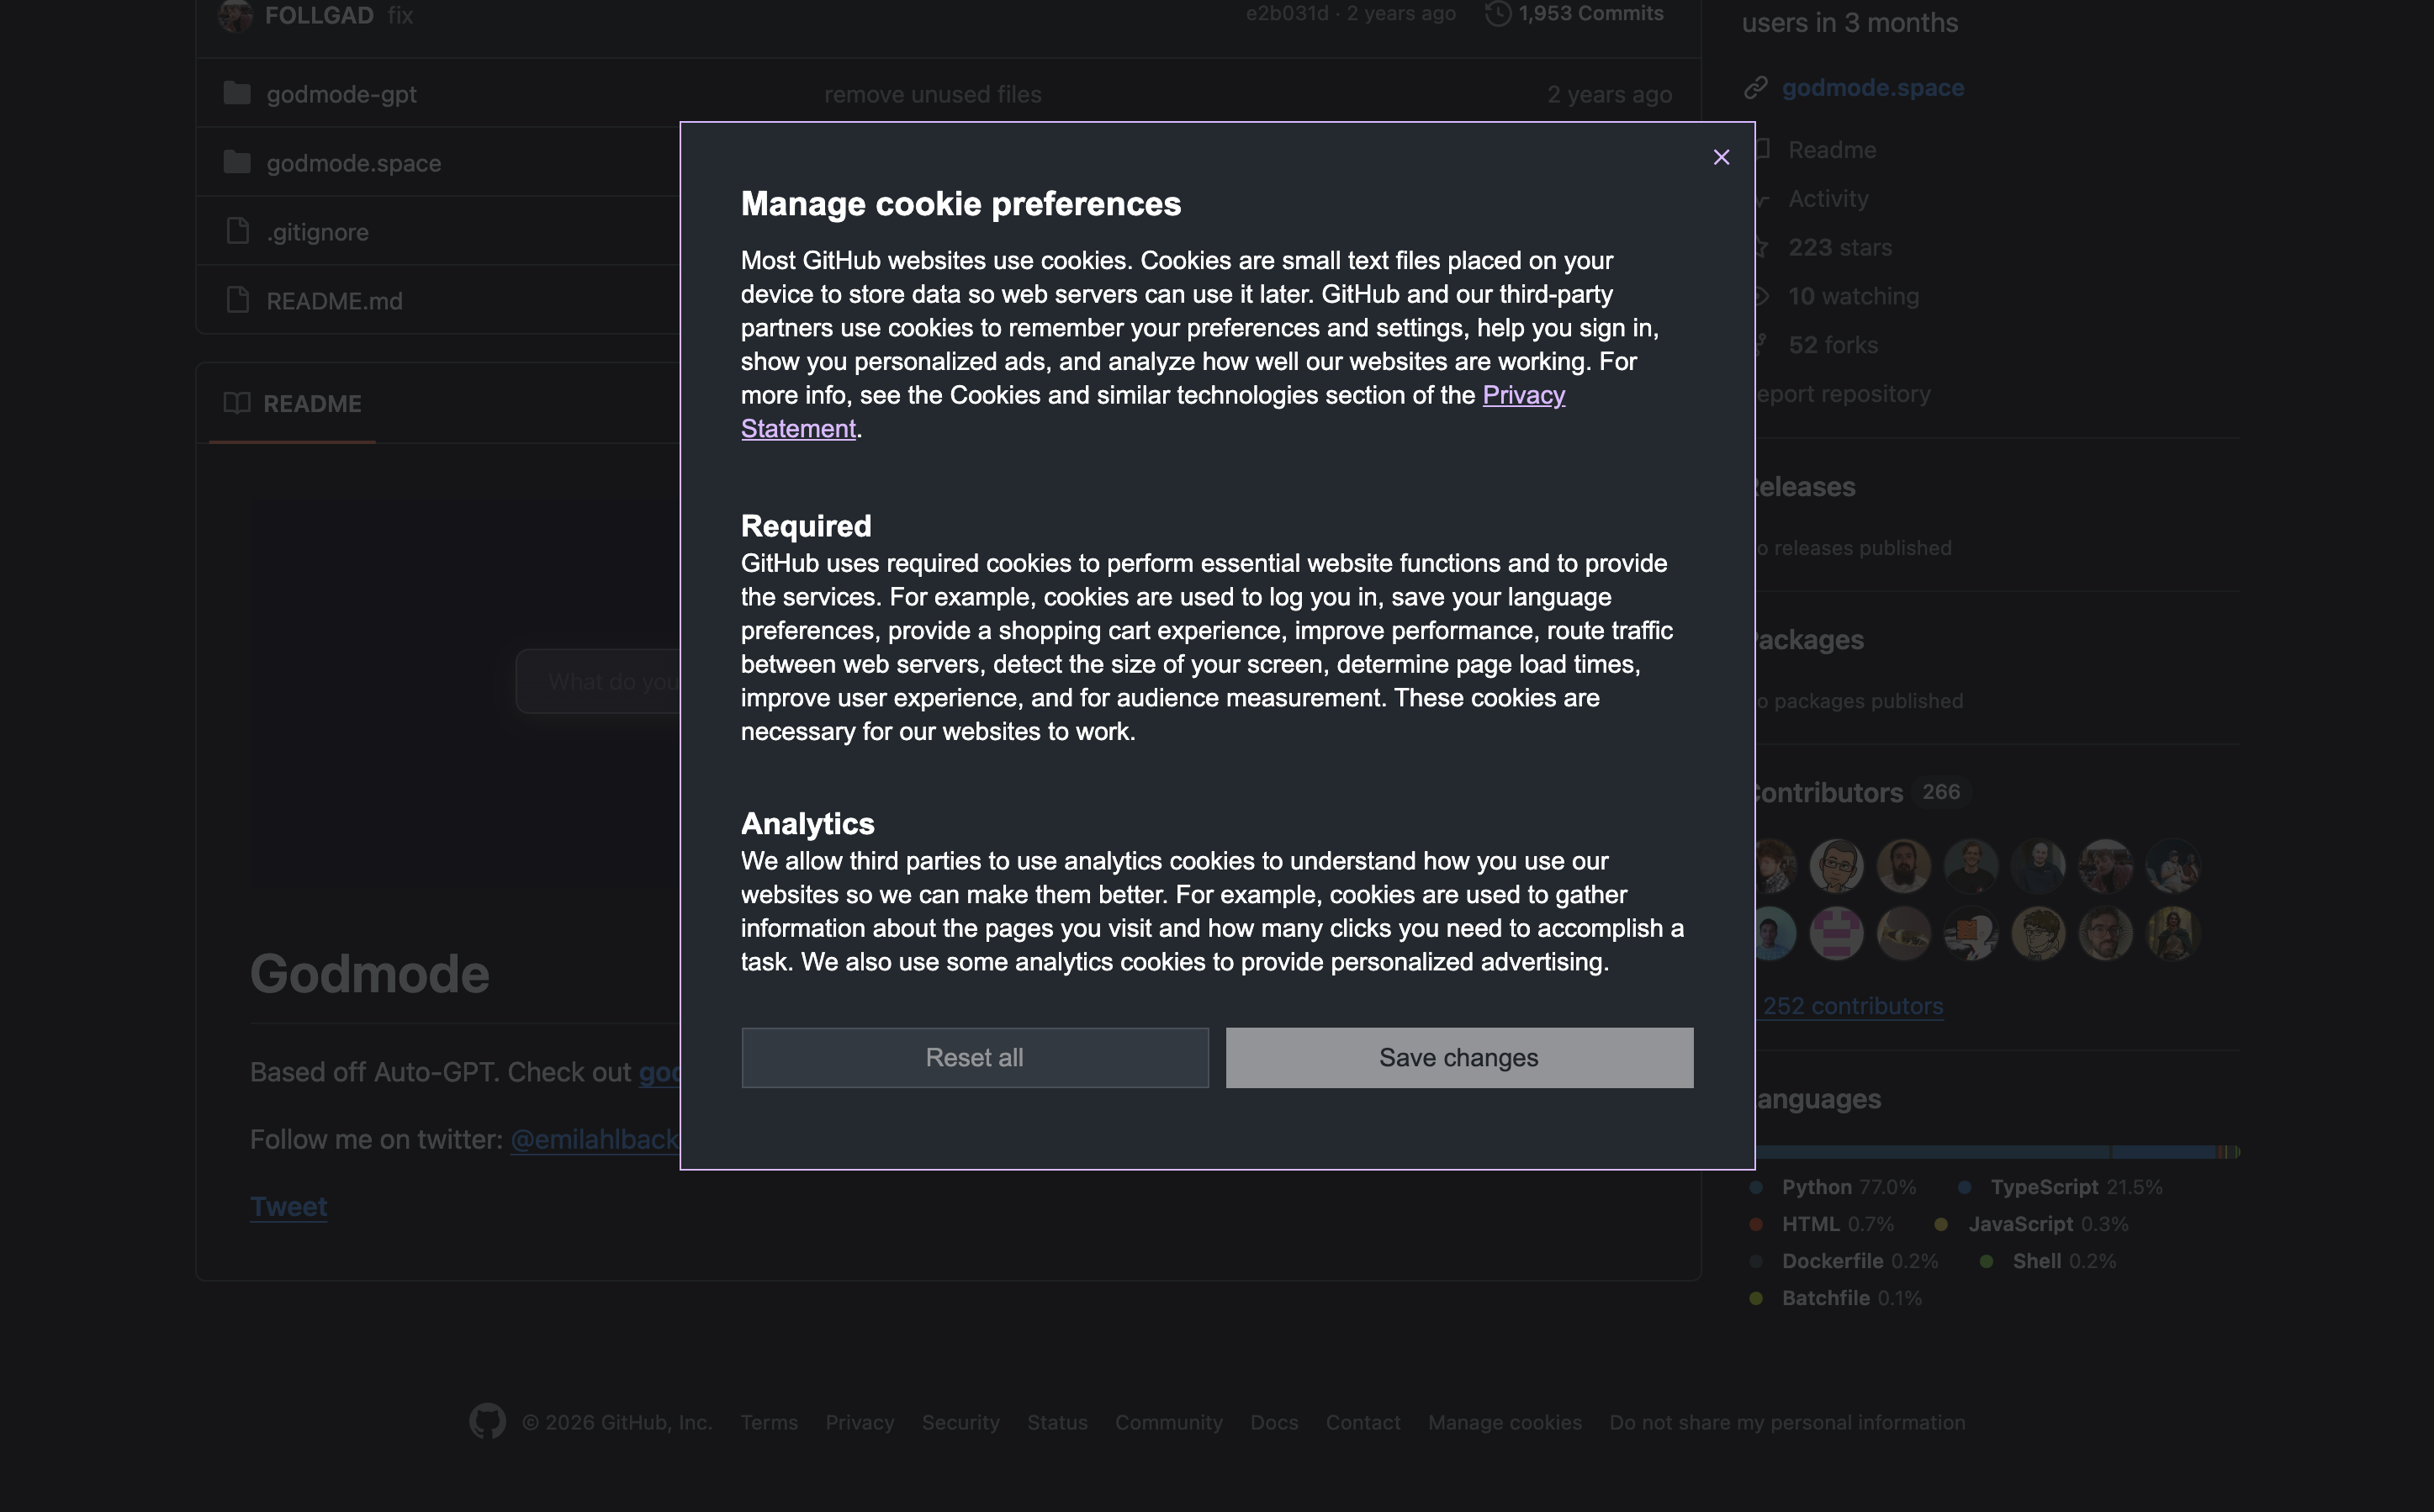Click the link icon beside godmode.space
Viewport: 2434px width, 1512px height.
point(1755,88)
